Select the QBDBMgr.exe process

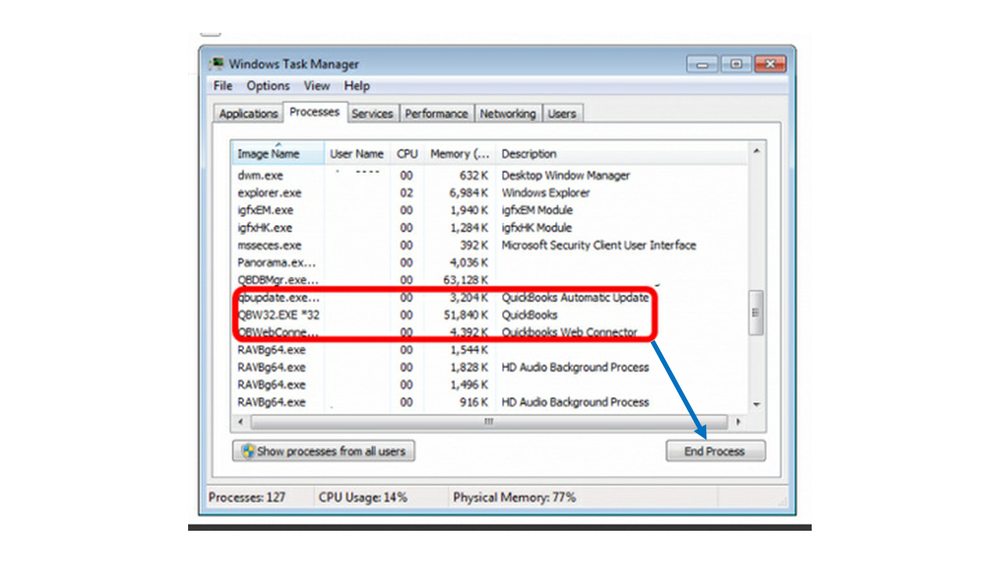(x=489, y=280)
